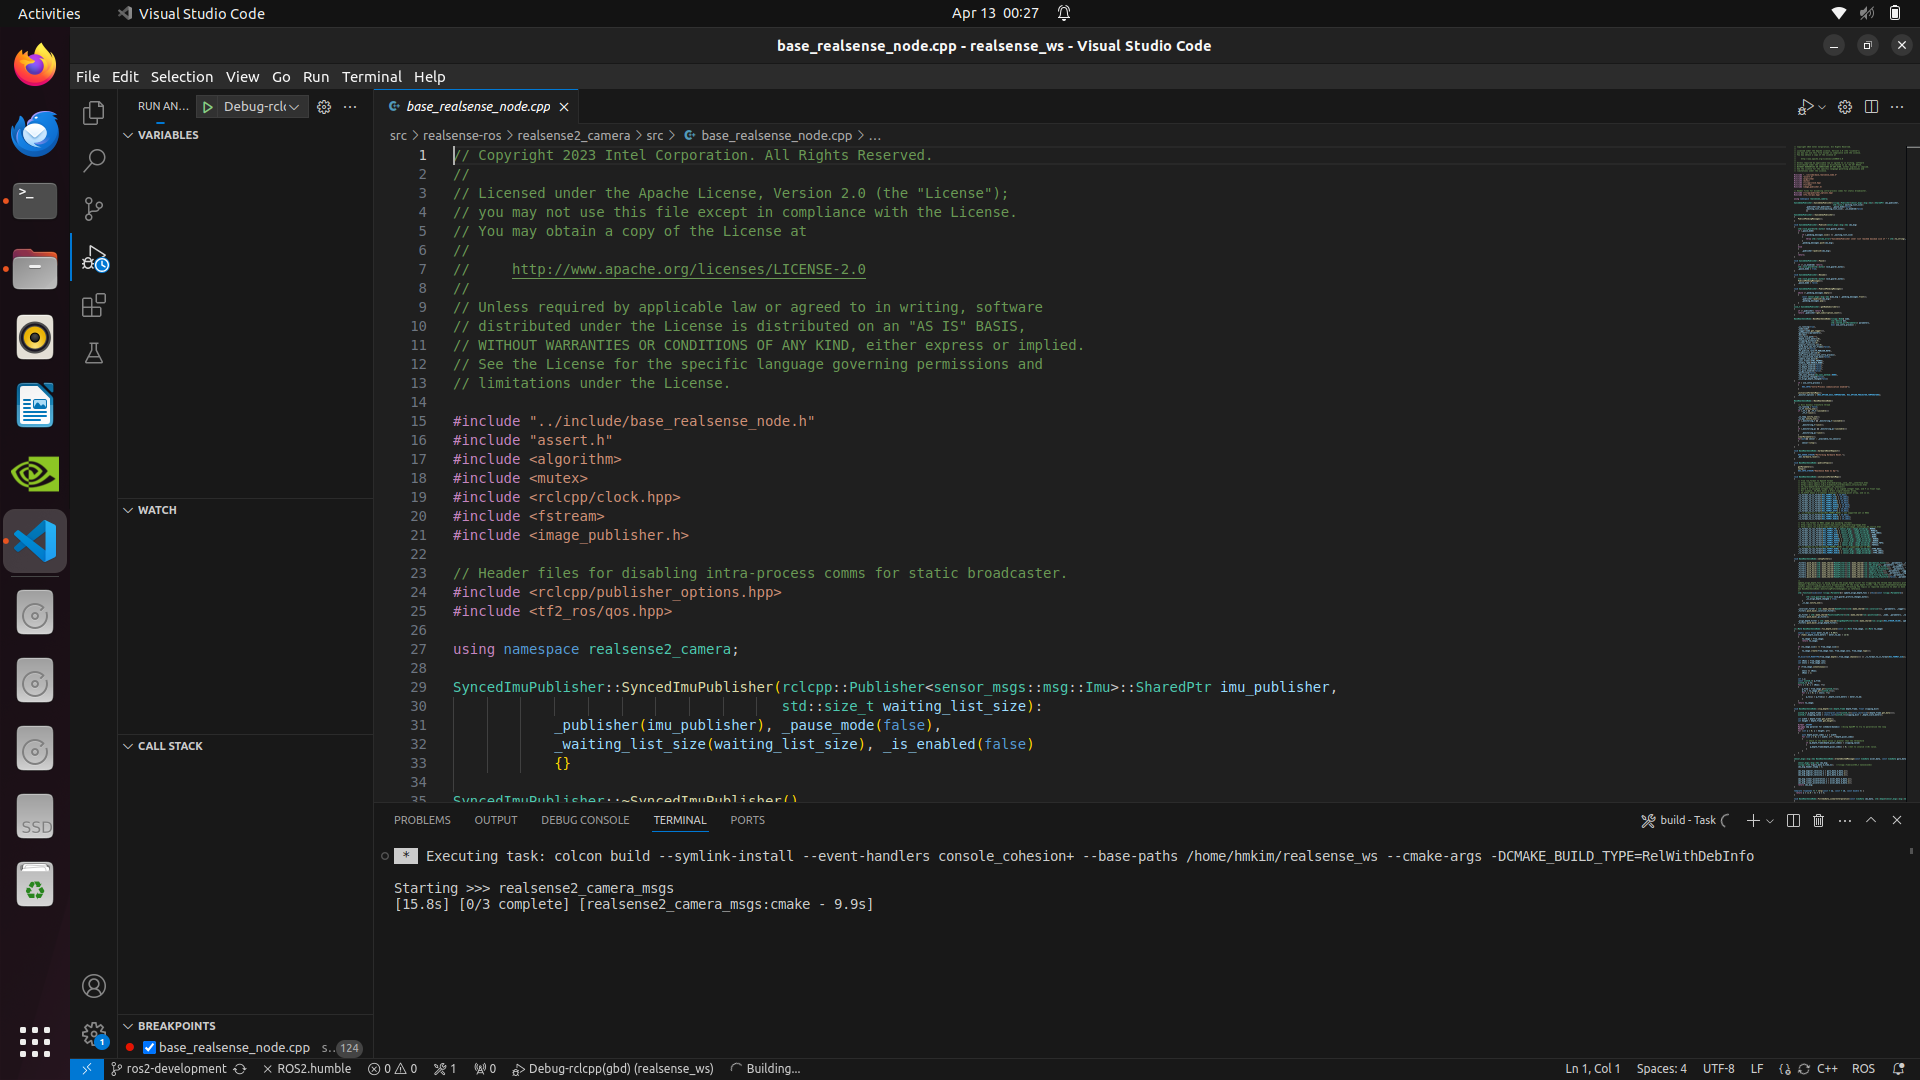
Task: Click line number 29 in the gutter
Action: 418,688
